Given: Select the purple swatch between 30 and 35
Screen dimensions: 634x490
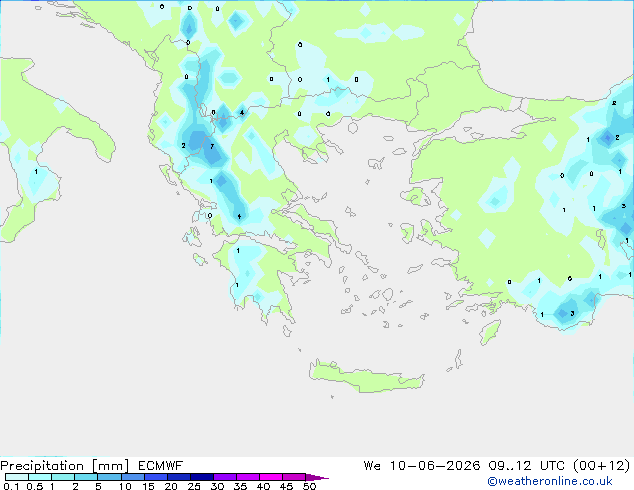Looking at the screenshot, I should tap(225, 477).
